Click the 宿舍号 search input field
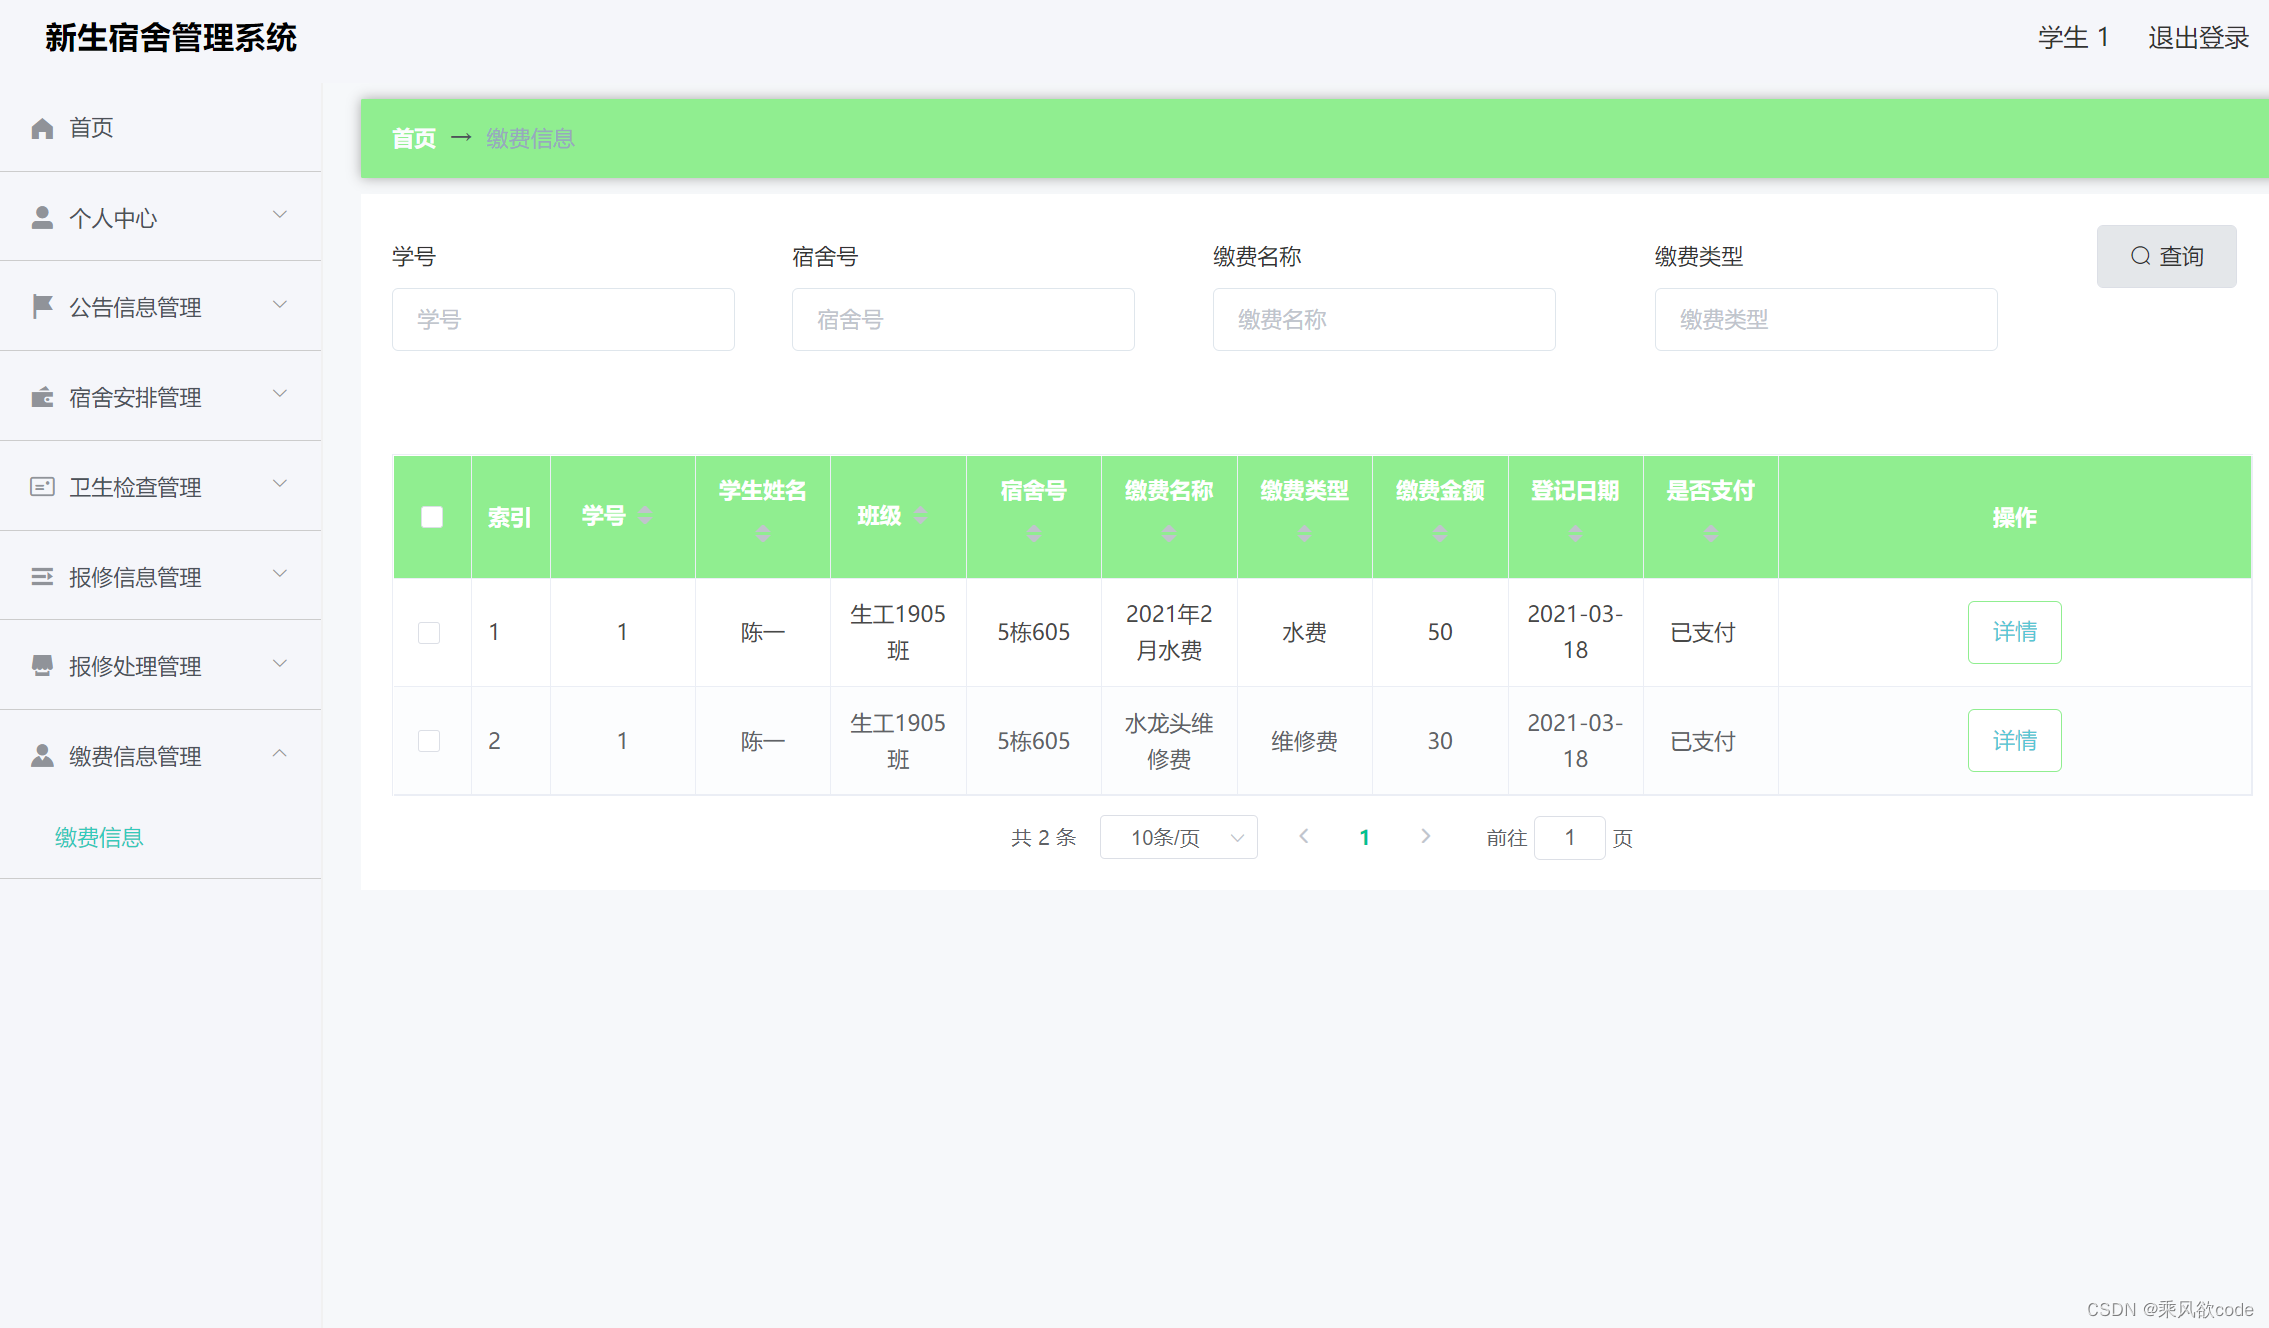2269x1328 pixels. point(962,319)
